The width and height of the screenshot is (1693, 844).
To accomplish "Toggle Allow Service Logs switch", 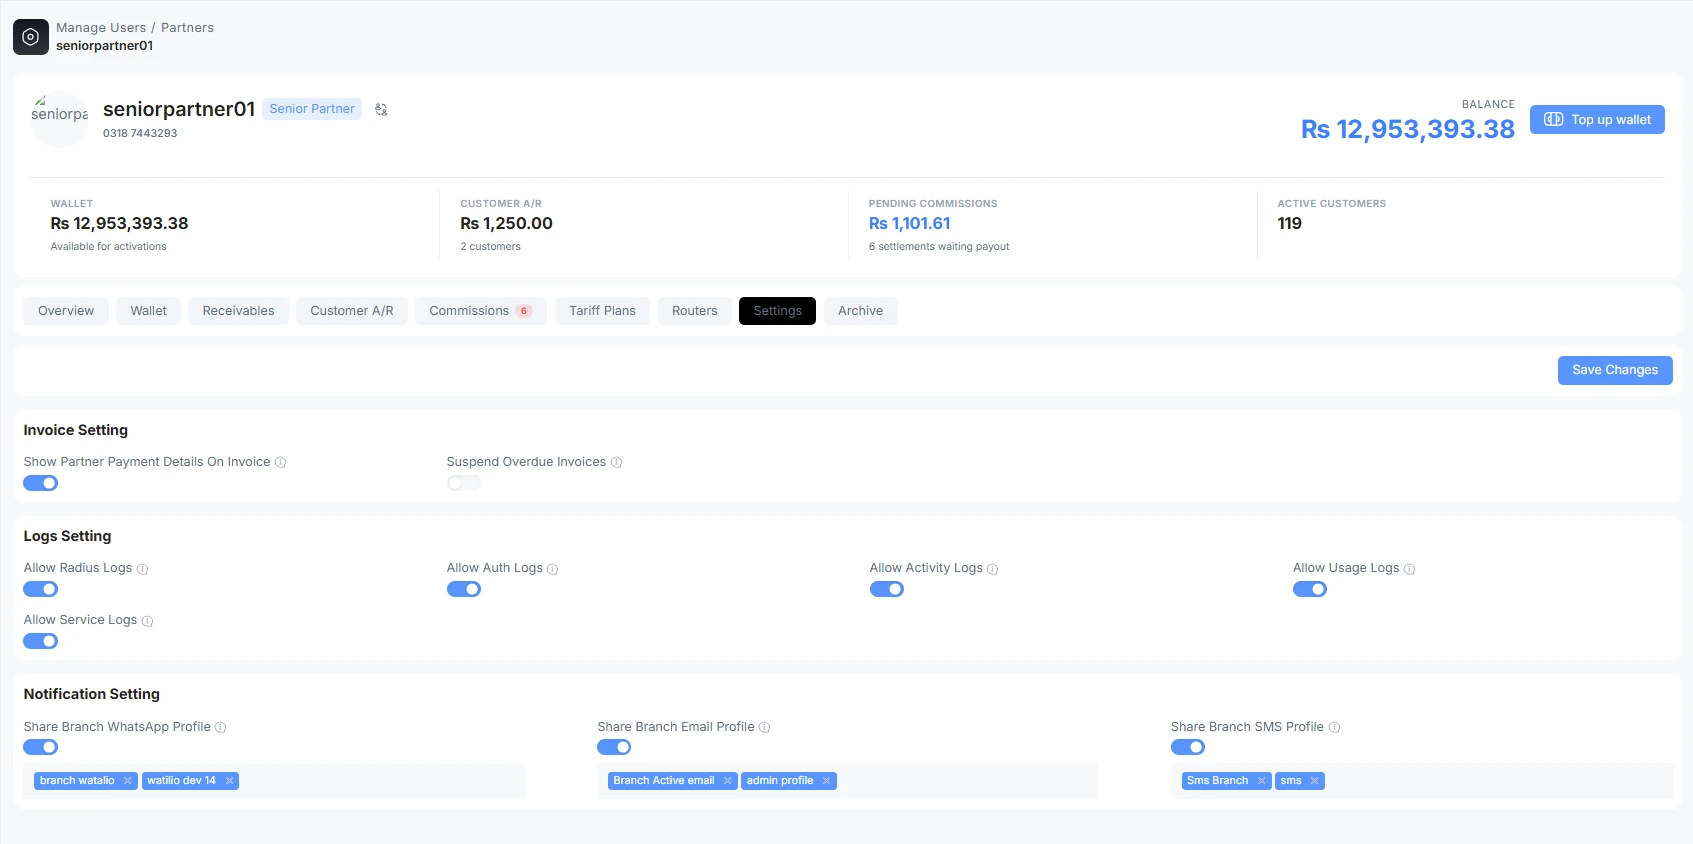I will (x=41, y=641).
